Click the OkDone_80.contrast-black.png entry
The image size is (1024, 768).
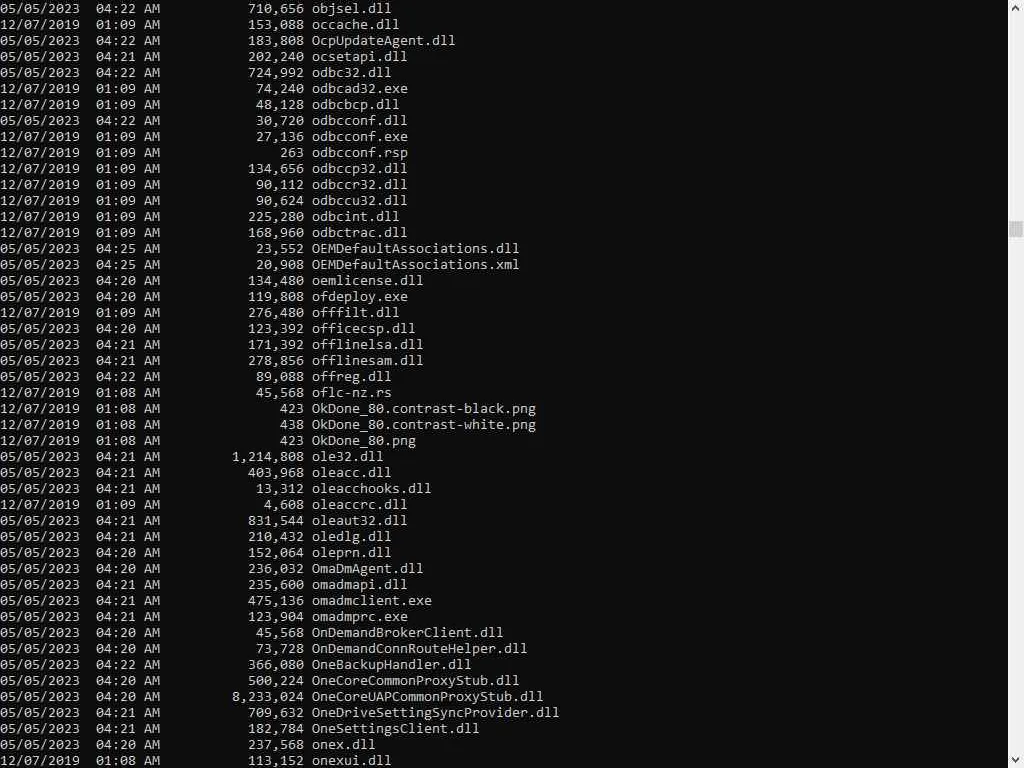click(423, 409)
